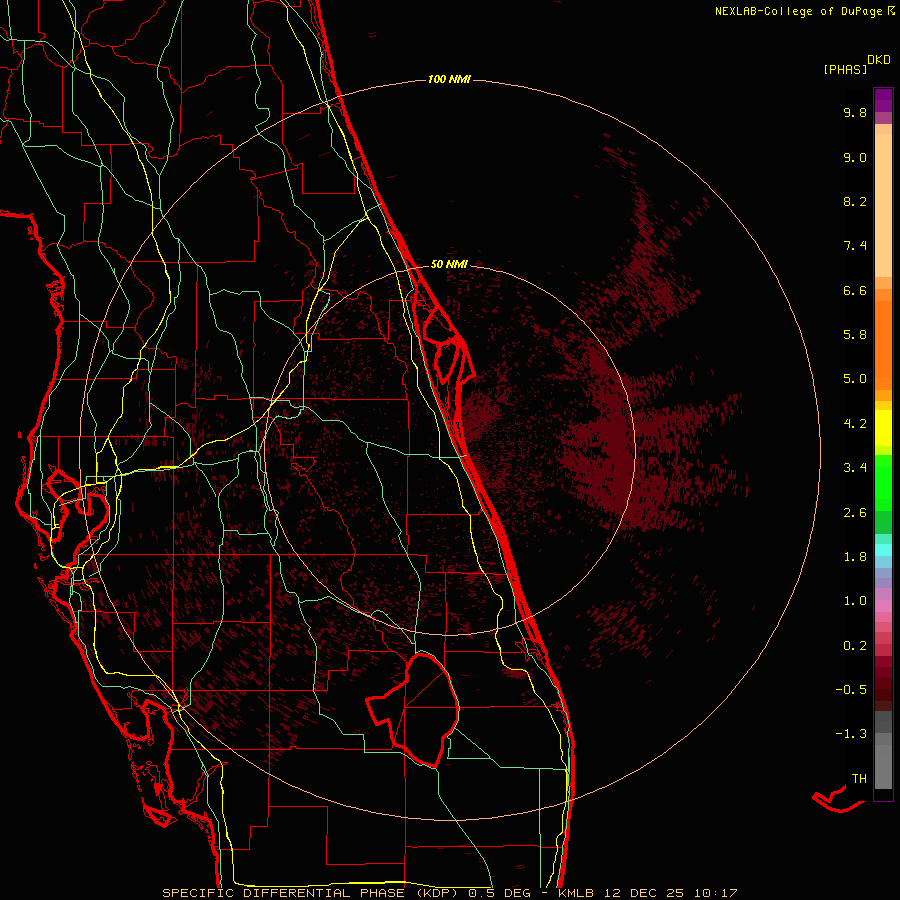Click the KMLB radar site identifier

pyautogui.click(x=576, y=893)
